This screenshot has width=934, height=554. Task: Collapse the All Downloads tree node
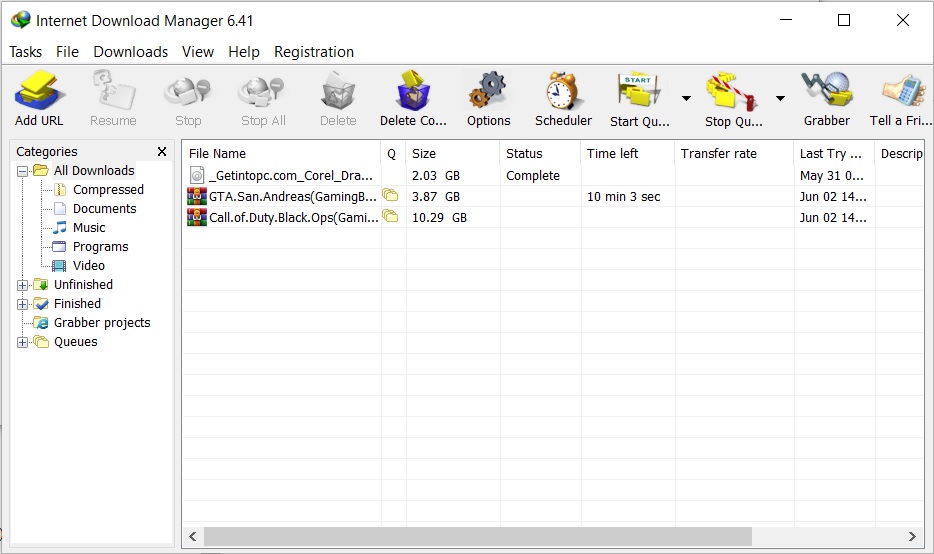[x=23, y=172]
